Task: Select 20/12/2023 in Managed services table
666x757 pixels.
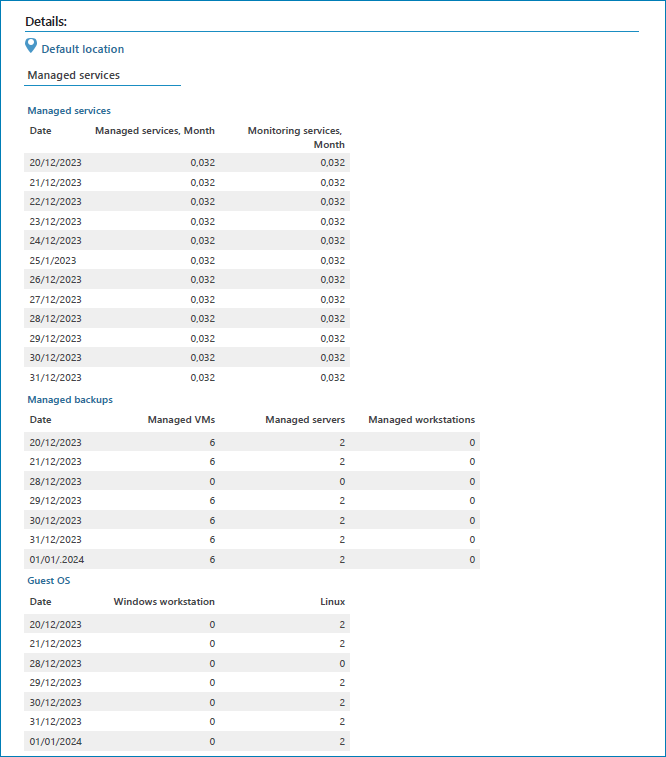Action: coord(56,163)
